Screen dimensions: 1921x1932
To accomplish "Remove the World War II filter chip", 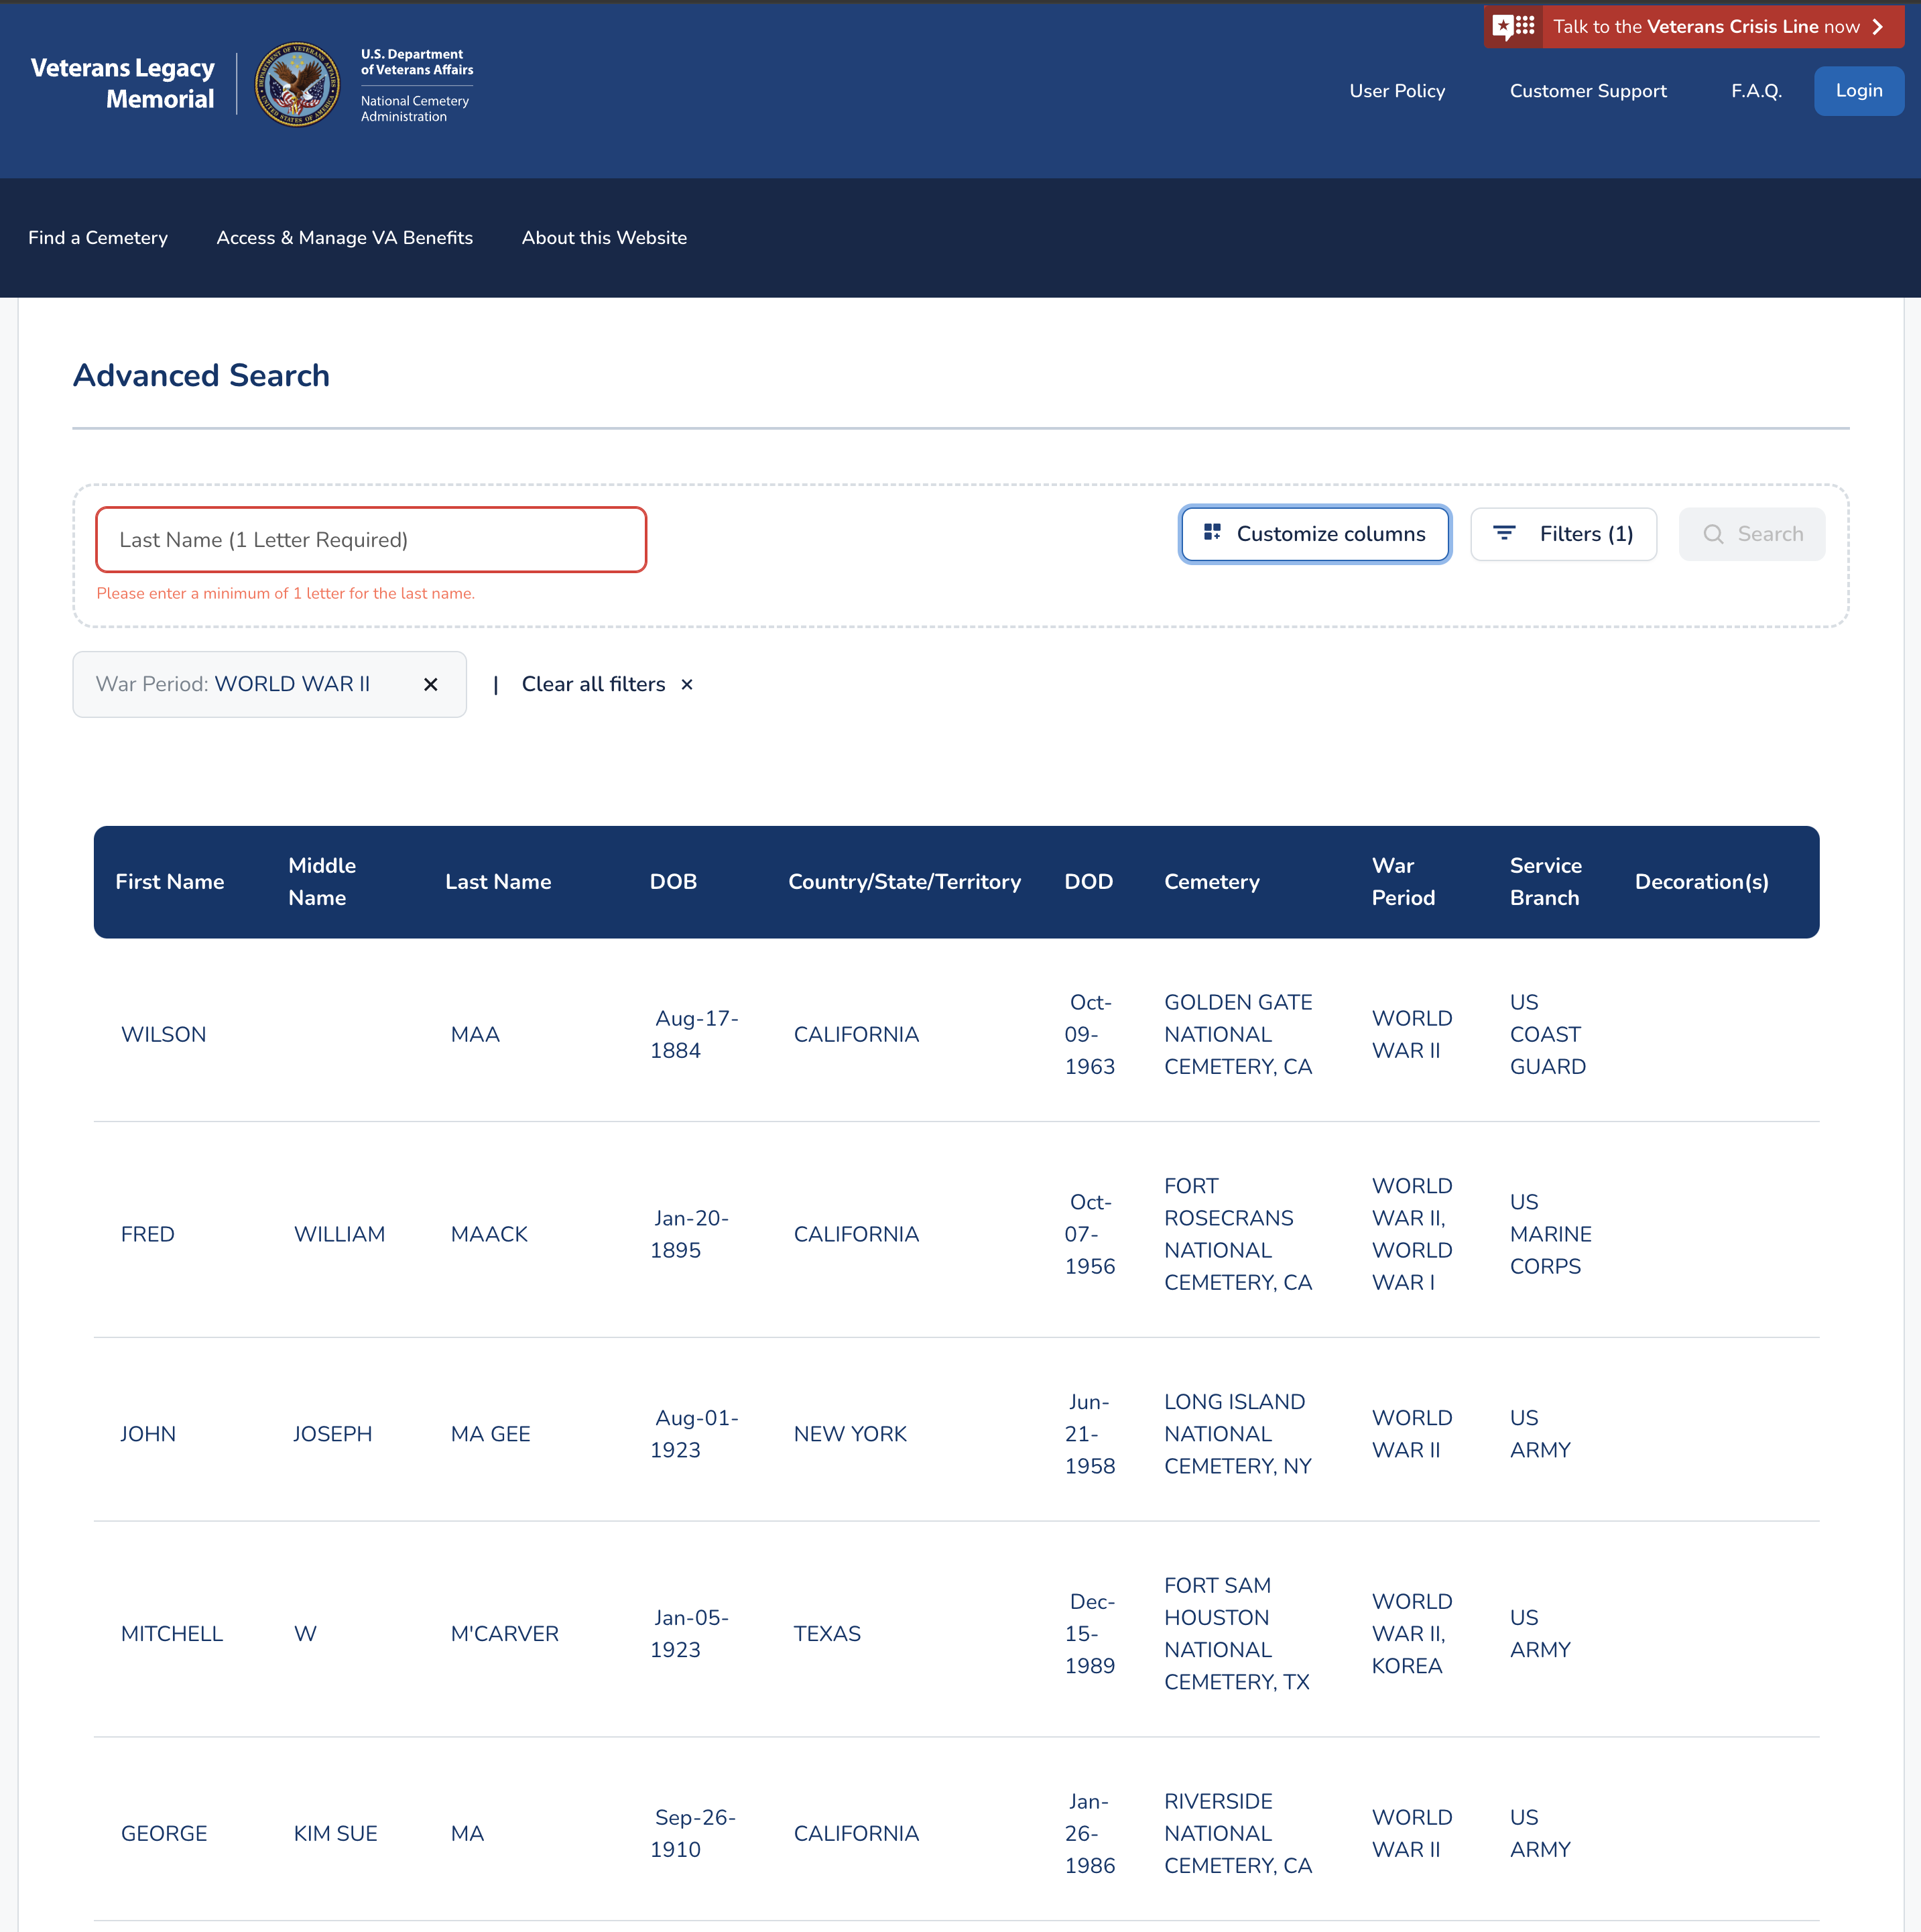I will pos(431,685).
